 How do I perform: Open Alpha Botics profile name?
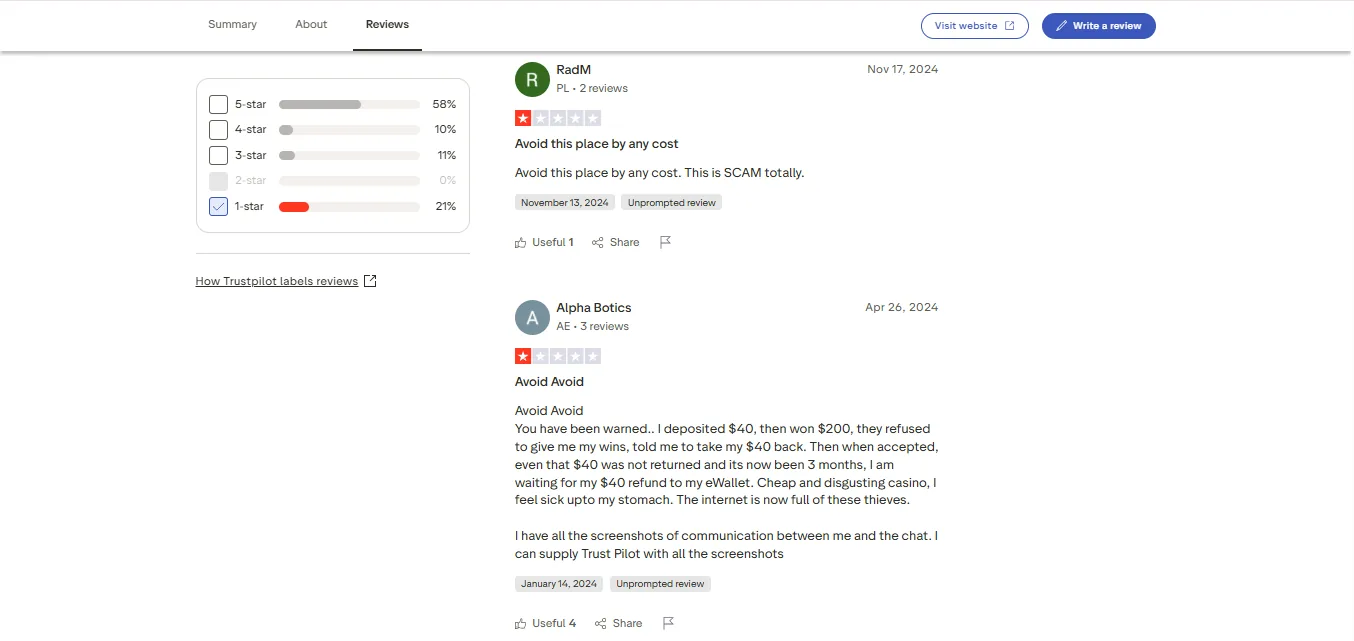[x=594, y=307]
